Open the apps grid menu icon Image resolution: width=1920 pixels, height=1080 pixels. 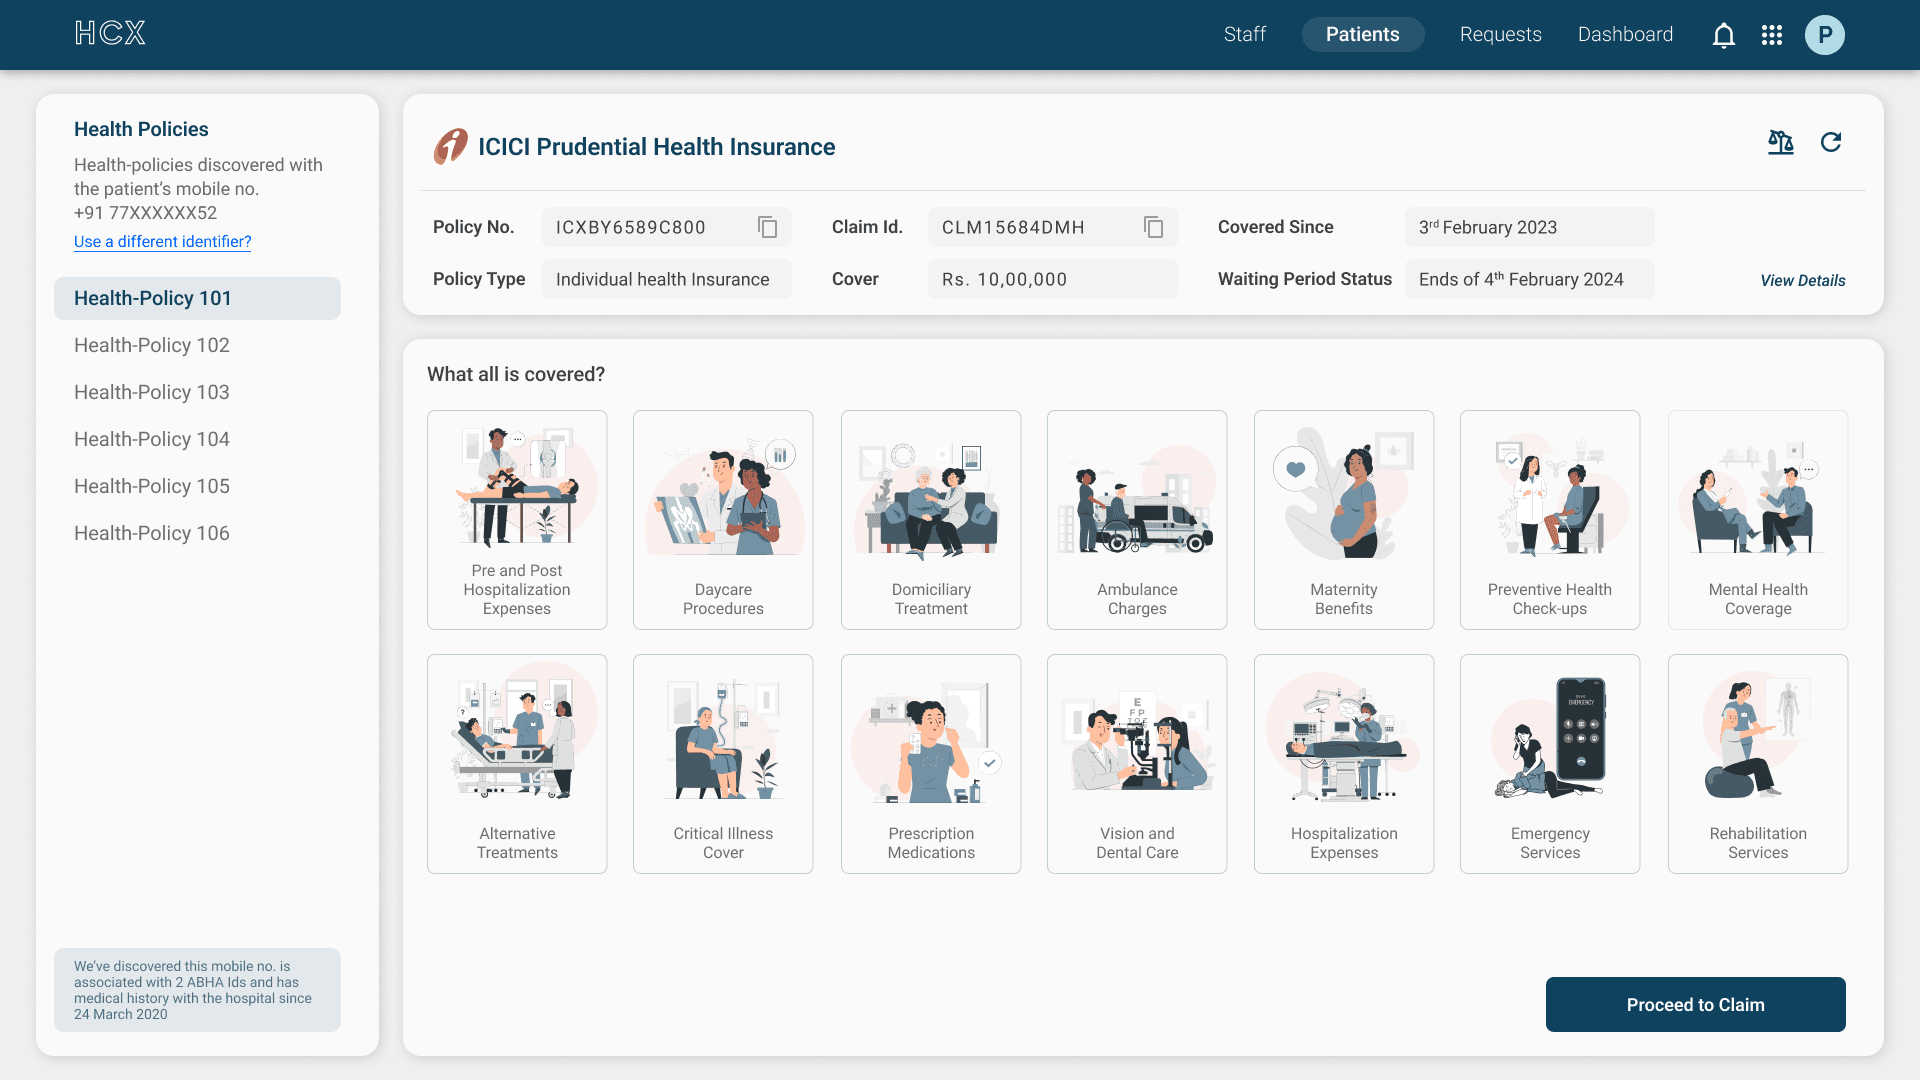click(x=1772, y=35)
